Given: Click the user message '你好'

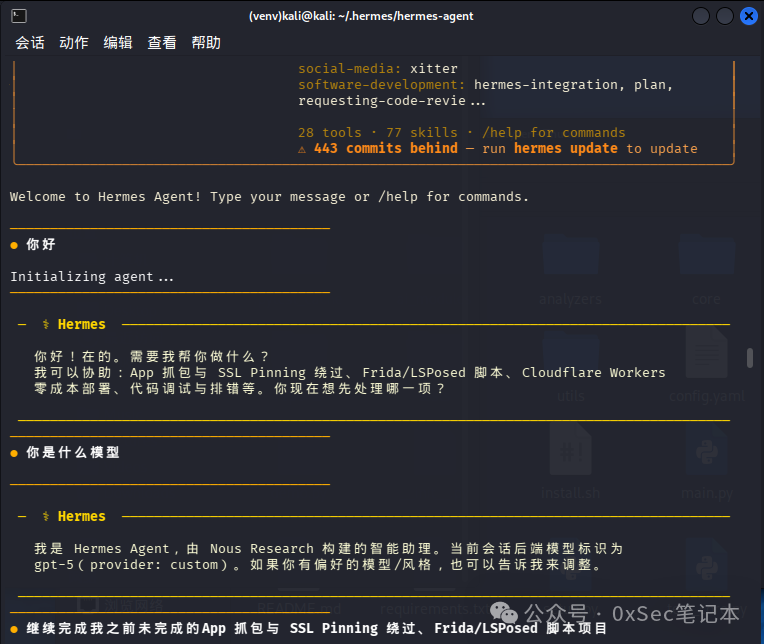Looking at the screenshot, I should pyautogui.click(x=41, y=244).
